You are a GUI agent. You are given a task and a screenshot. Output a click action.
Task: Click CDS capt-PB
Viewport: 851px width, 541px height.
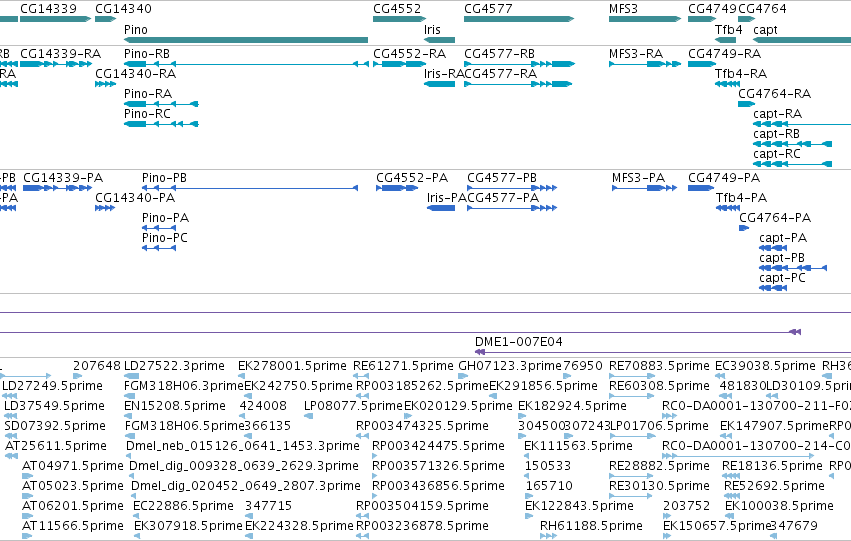point(793,268)
